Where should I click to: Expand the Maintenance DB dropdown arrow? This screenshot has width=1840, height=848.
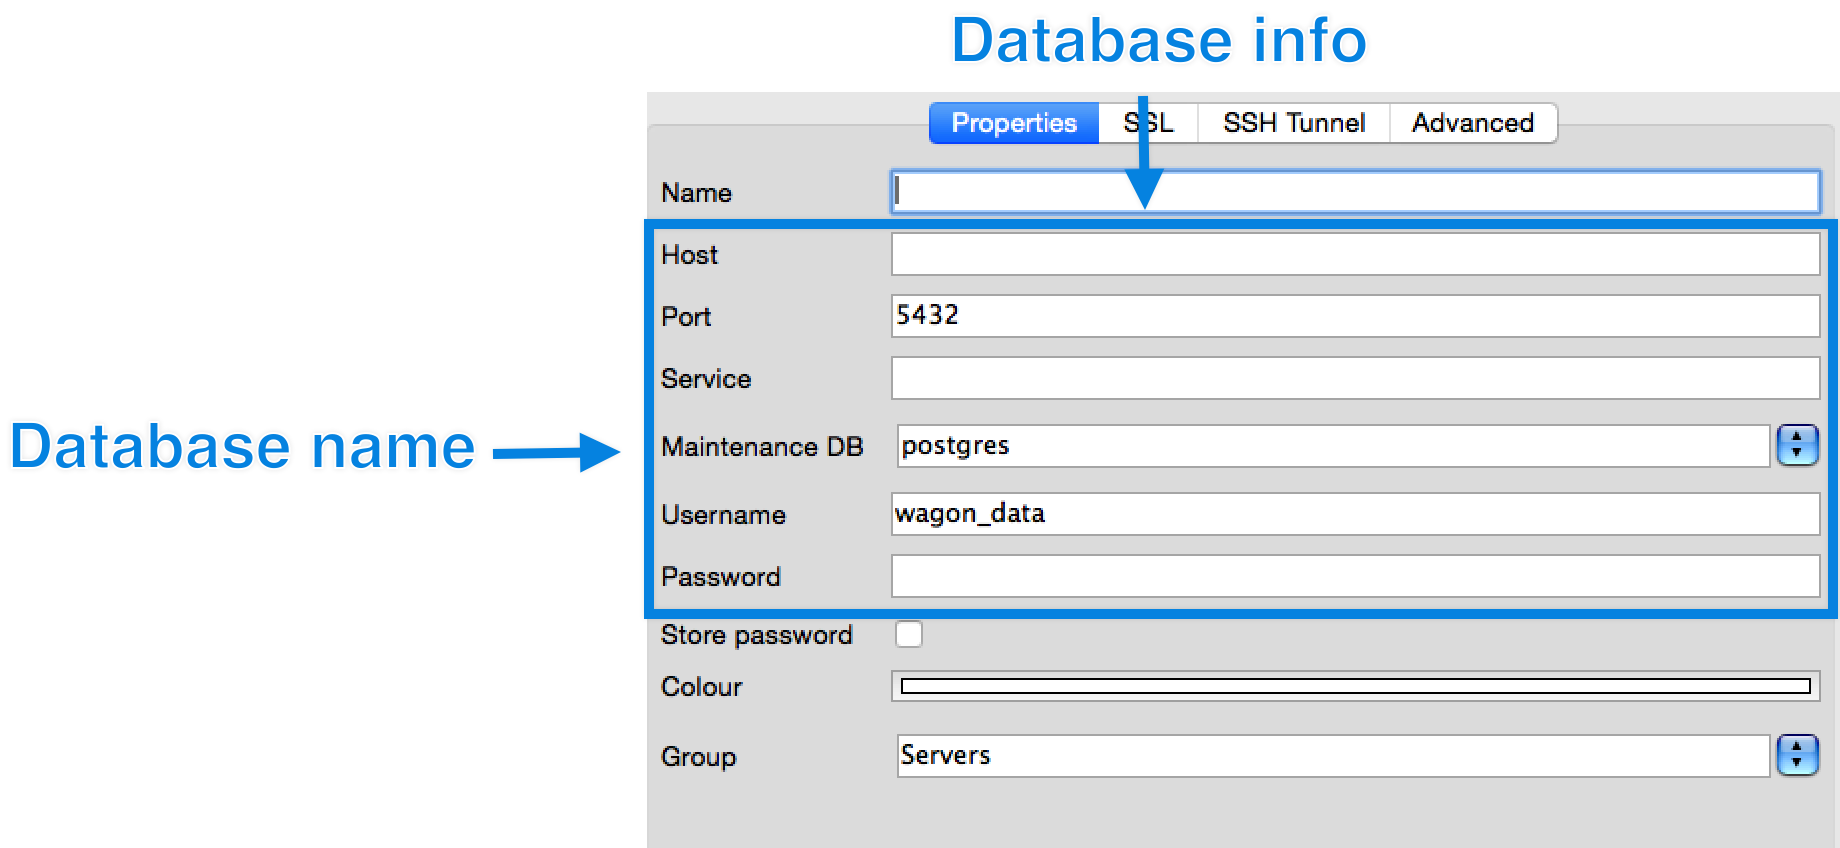(x=1797, y=445)
